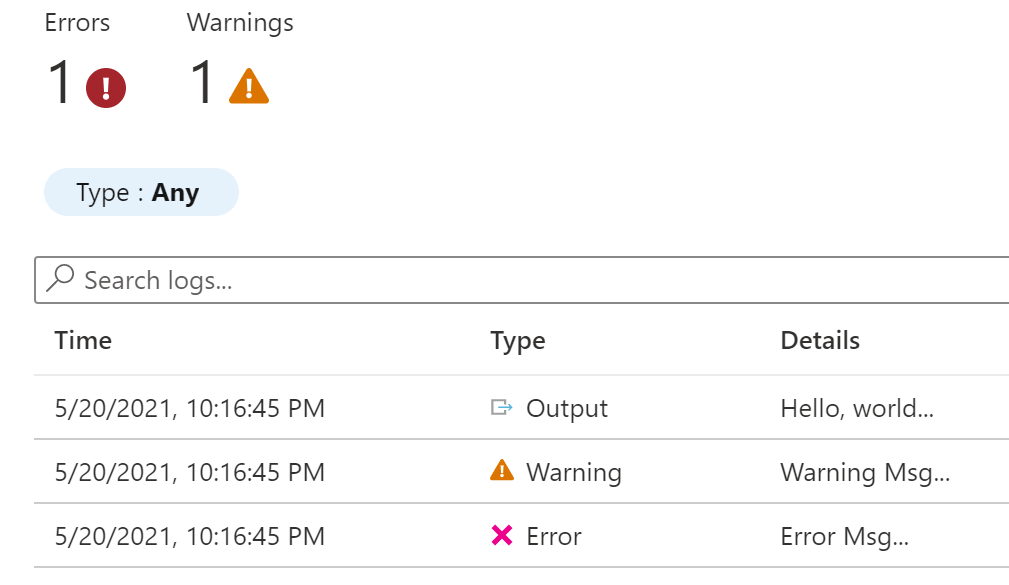Click the Warnings count number
Screen dimensions: 1009x585
(x=203, y=83)
